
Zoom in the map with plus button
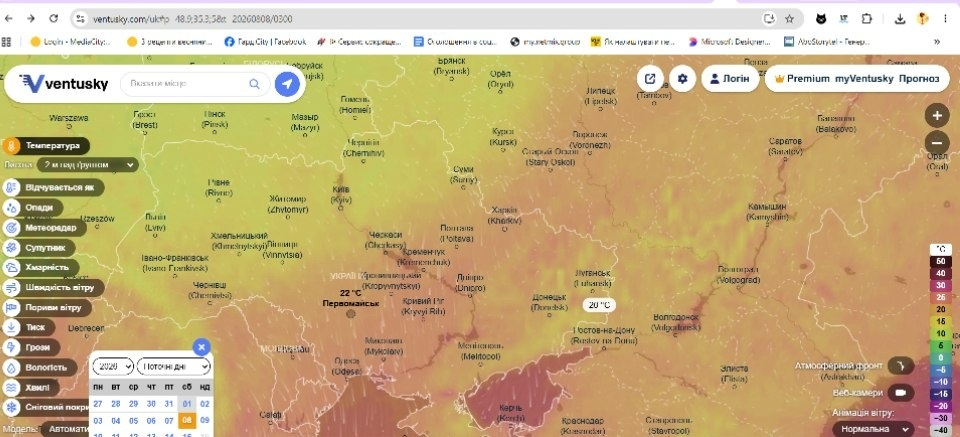937,115
